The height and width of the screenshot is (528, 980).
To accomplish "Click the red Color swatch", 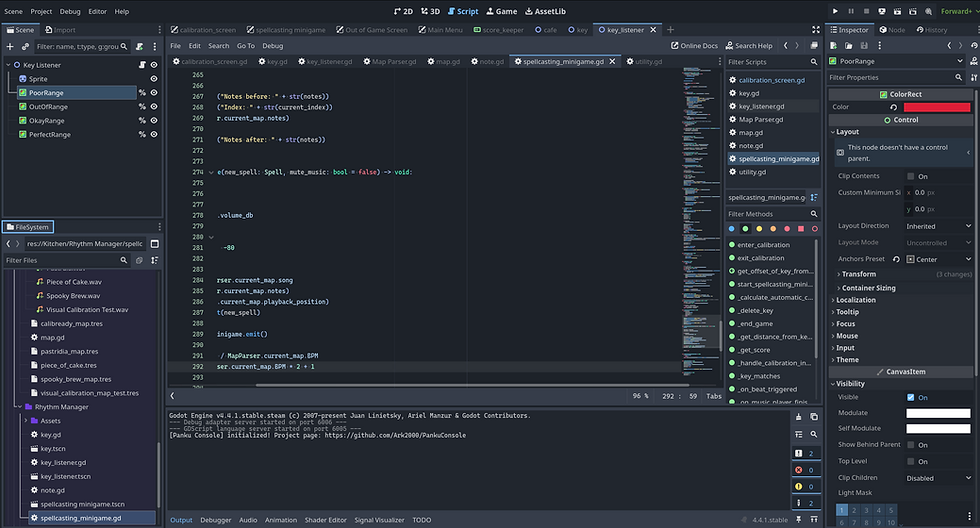I will pyautogui.click(x=936, y=107).
